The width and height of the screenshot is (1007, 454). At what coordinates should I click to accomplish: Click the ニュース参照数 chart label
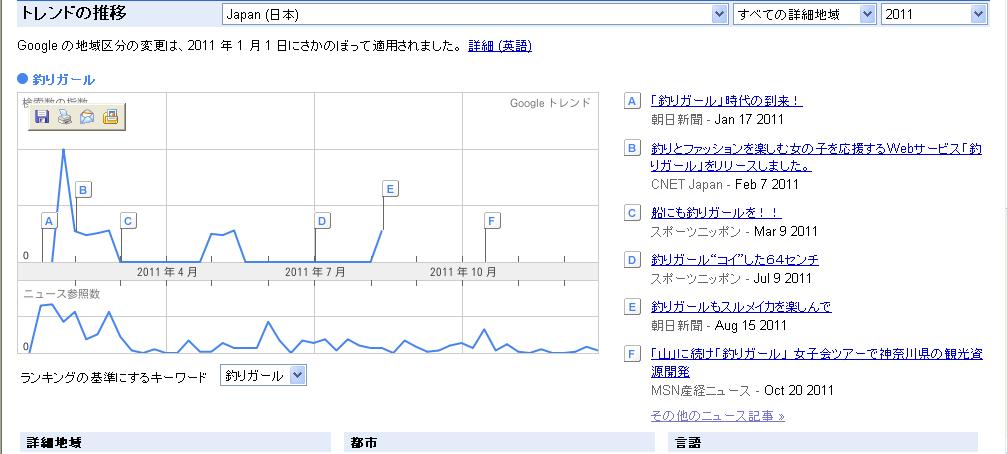pyautogui.click(x=62, y=294)
